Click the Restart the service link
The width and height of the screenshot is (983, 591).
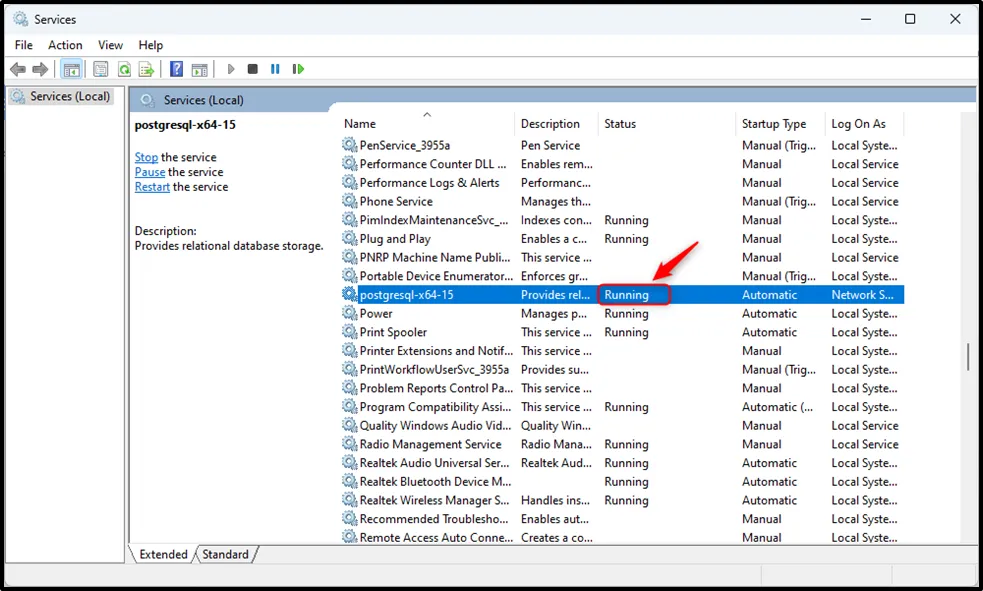(x=152, y=187)
